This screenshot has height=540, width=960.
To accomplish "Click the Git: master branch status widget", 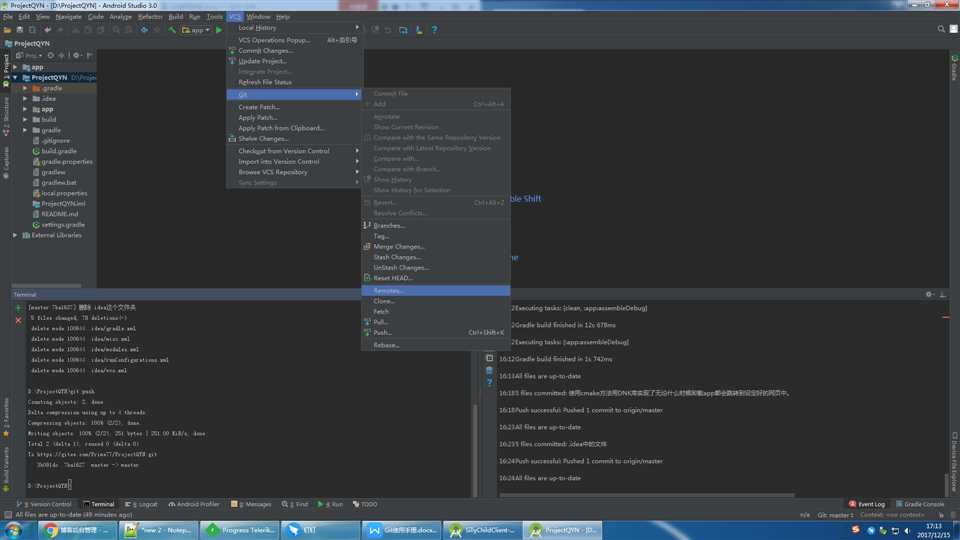I will tap(835, 516).
